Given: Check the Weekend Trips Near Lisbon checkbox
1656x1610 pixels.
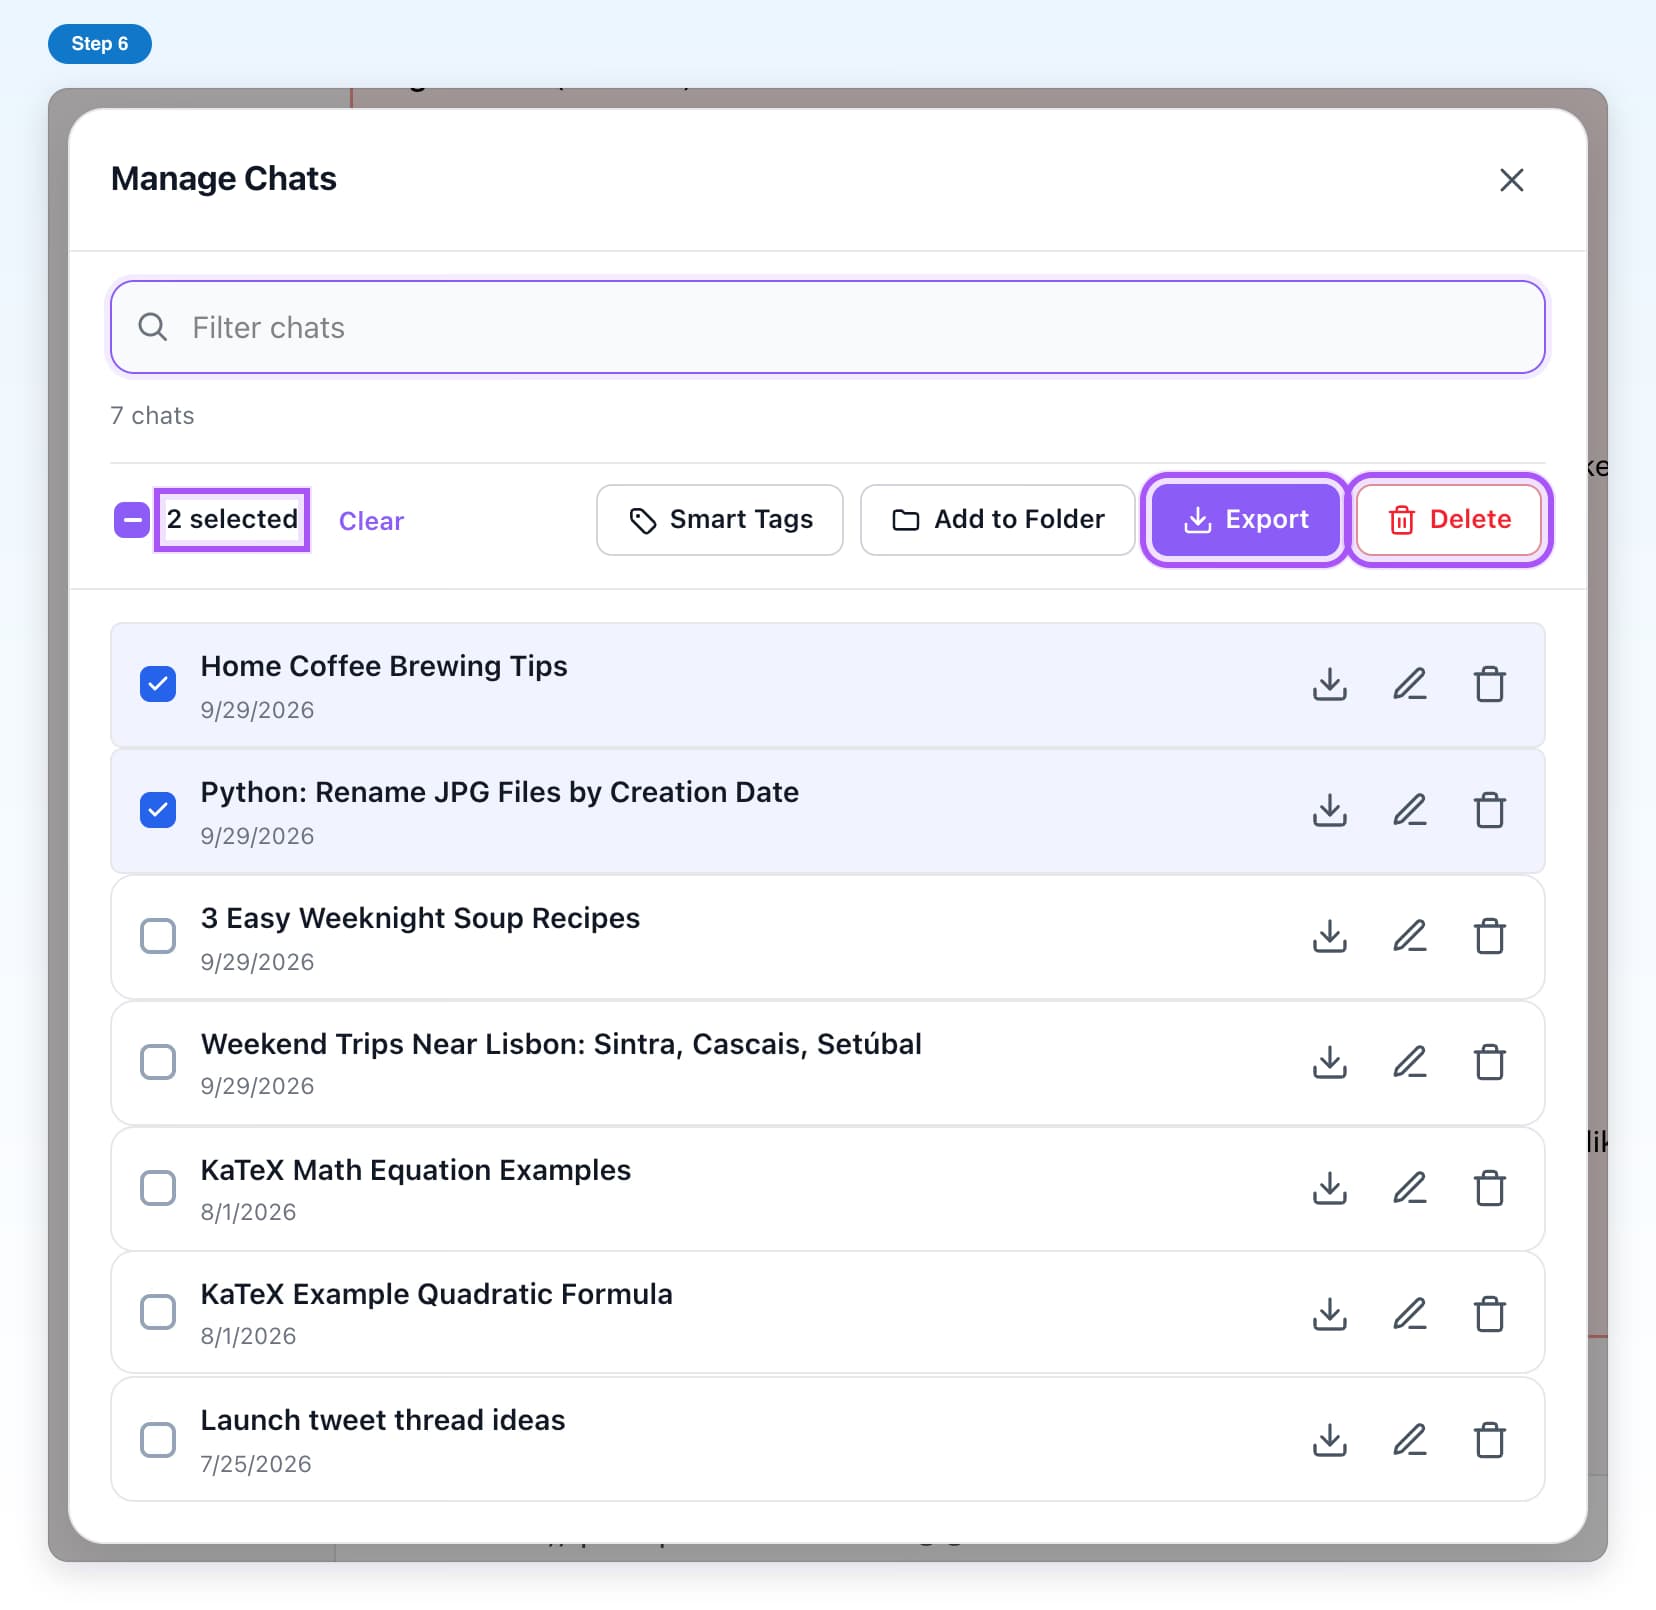Looking at the screenshot, I should (x=158, y=1062).
